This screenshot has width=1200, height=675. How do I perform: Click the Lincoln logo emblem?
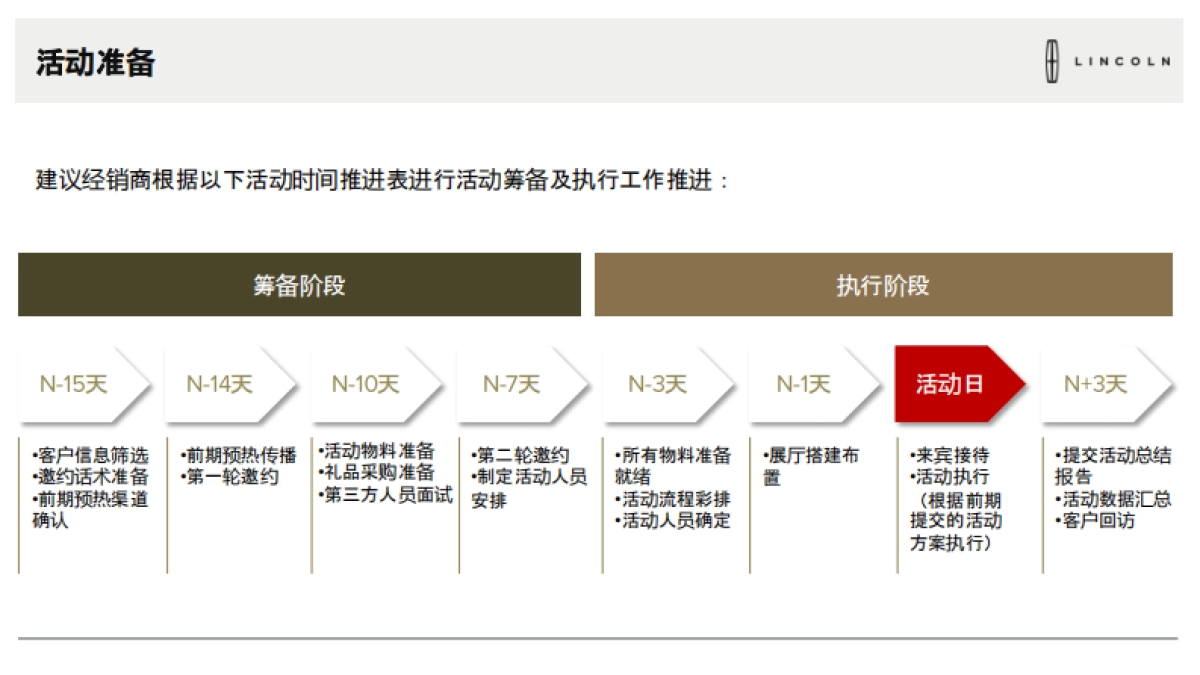[1052, 60]
